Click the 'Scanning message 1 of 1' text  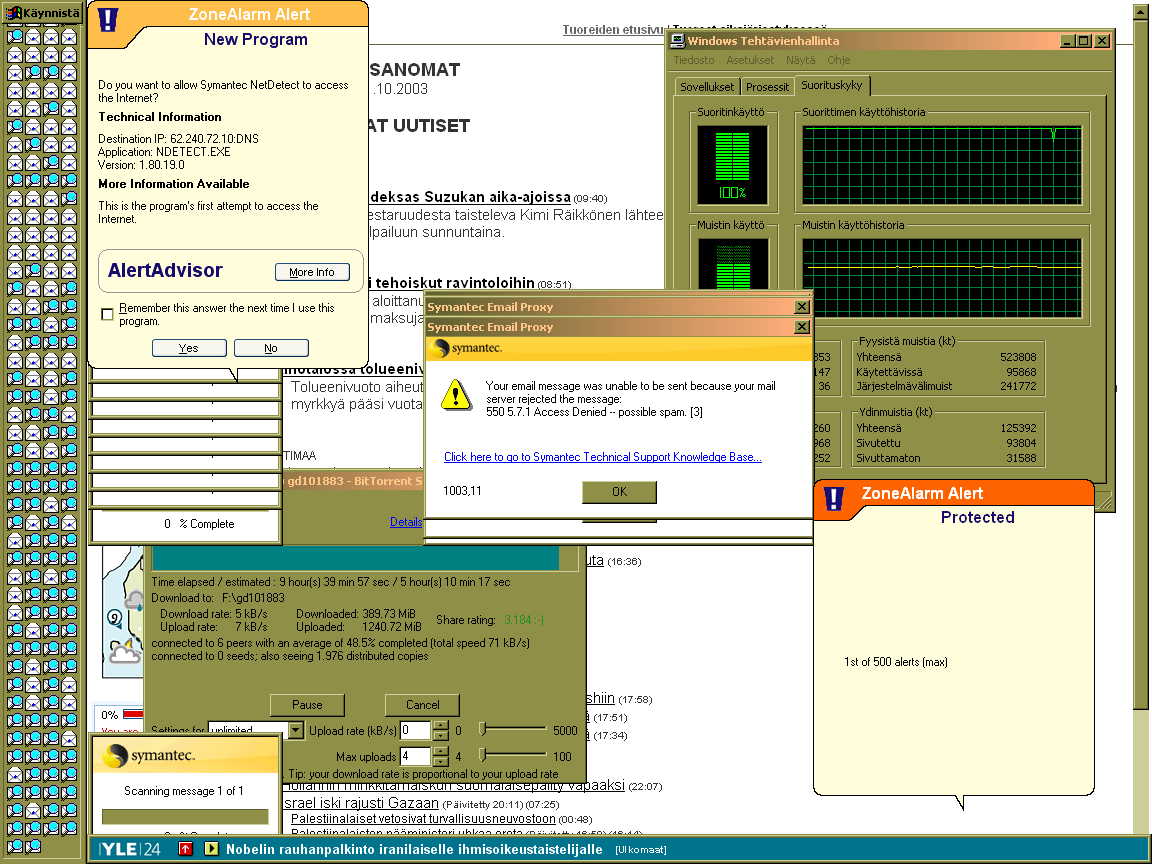[x=184, y=791]
